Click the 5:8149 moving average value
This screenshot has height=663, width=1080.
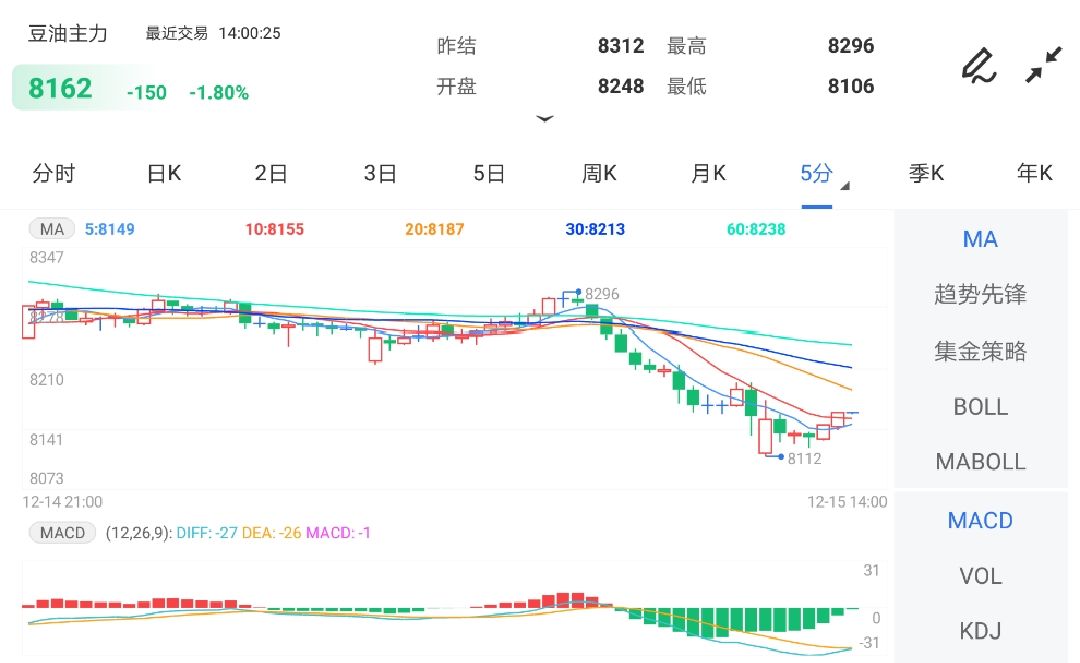pos(110,229)
